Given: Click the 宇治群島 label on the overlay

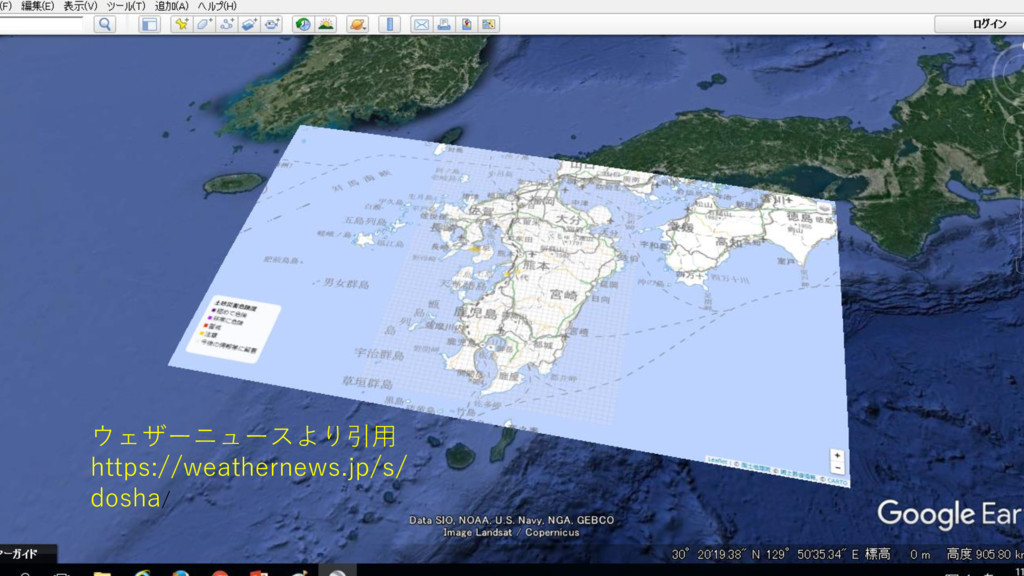Looking at the screenshot, I should tap(379, 354).
